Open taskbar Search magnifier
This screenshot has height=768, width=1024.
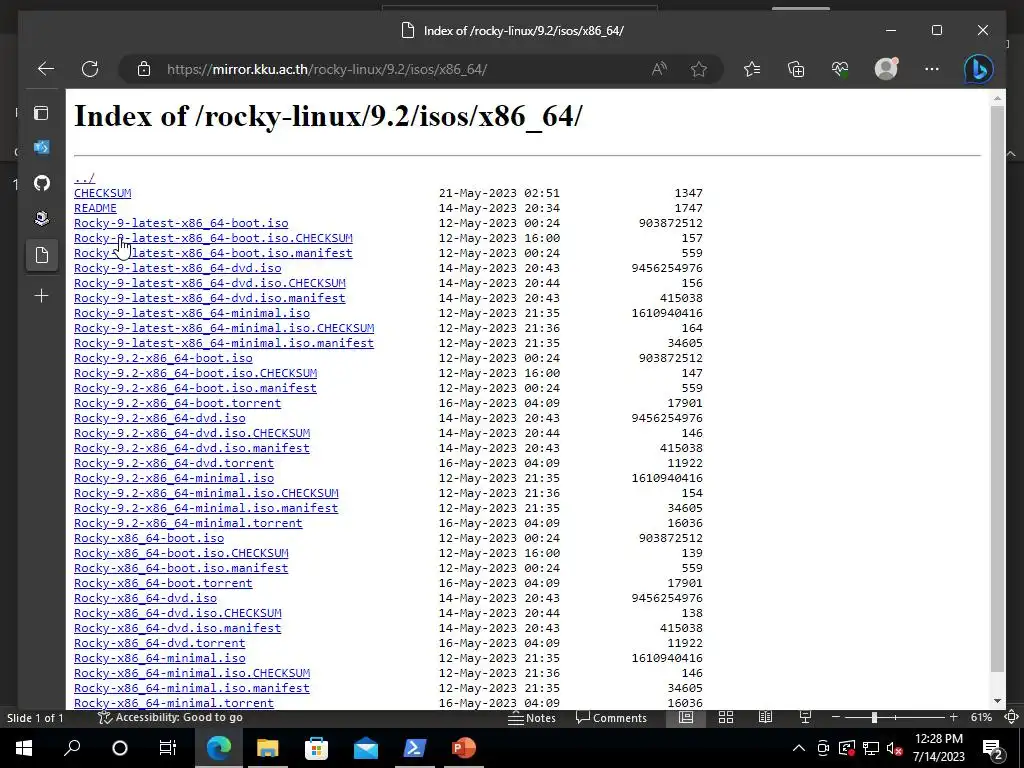(72, 748)
